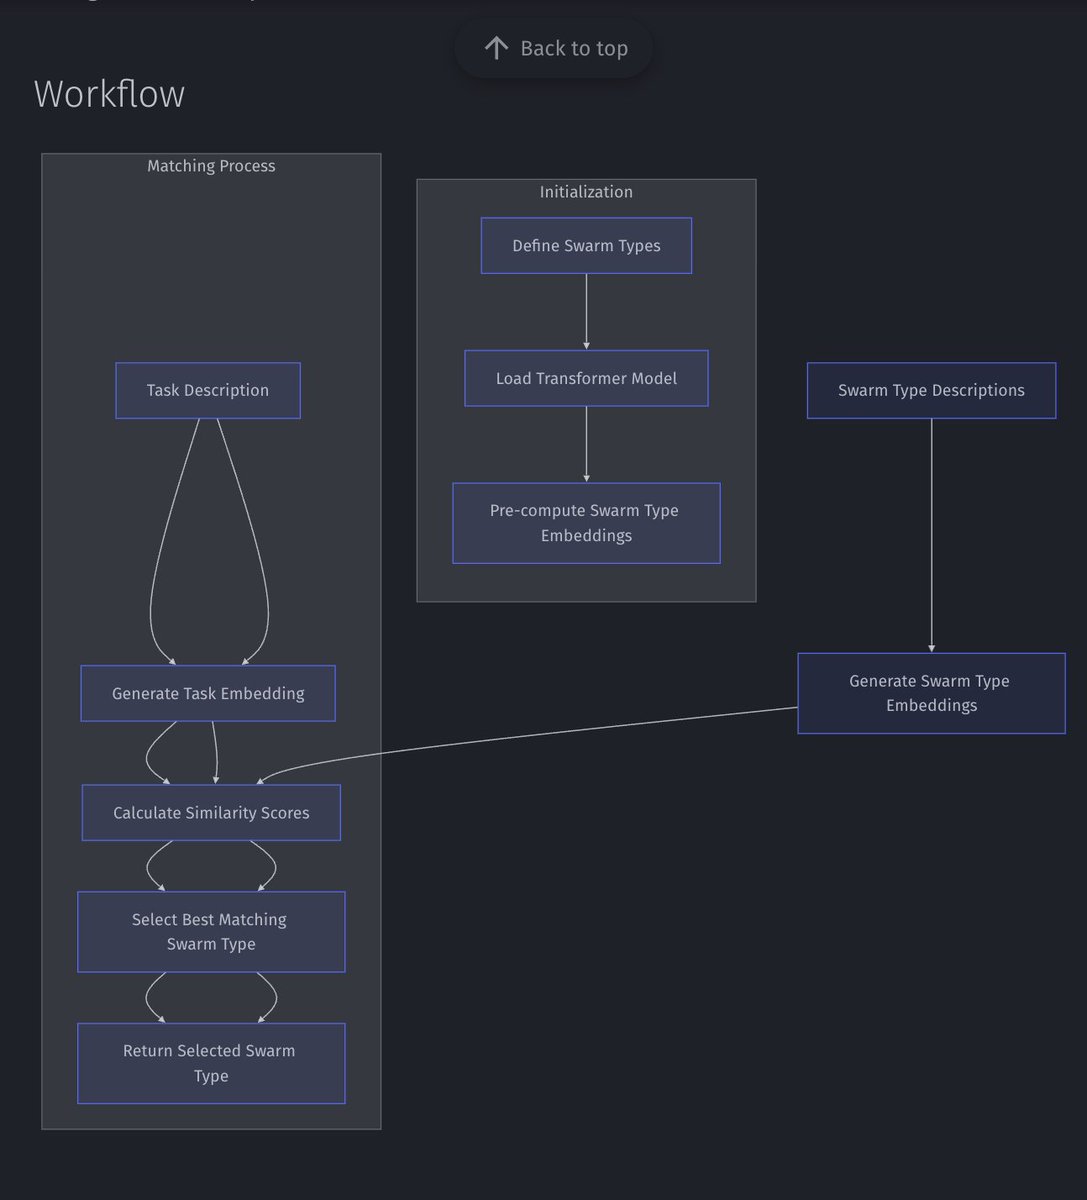
Task: Select the Task Description node
Action: pos(208,390)
